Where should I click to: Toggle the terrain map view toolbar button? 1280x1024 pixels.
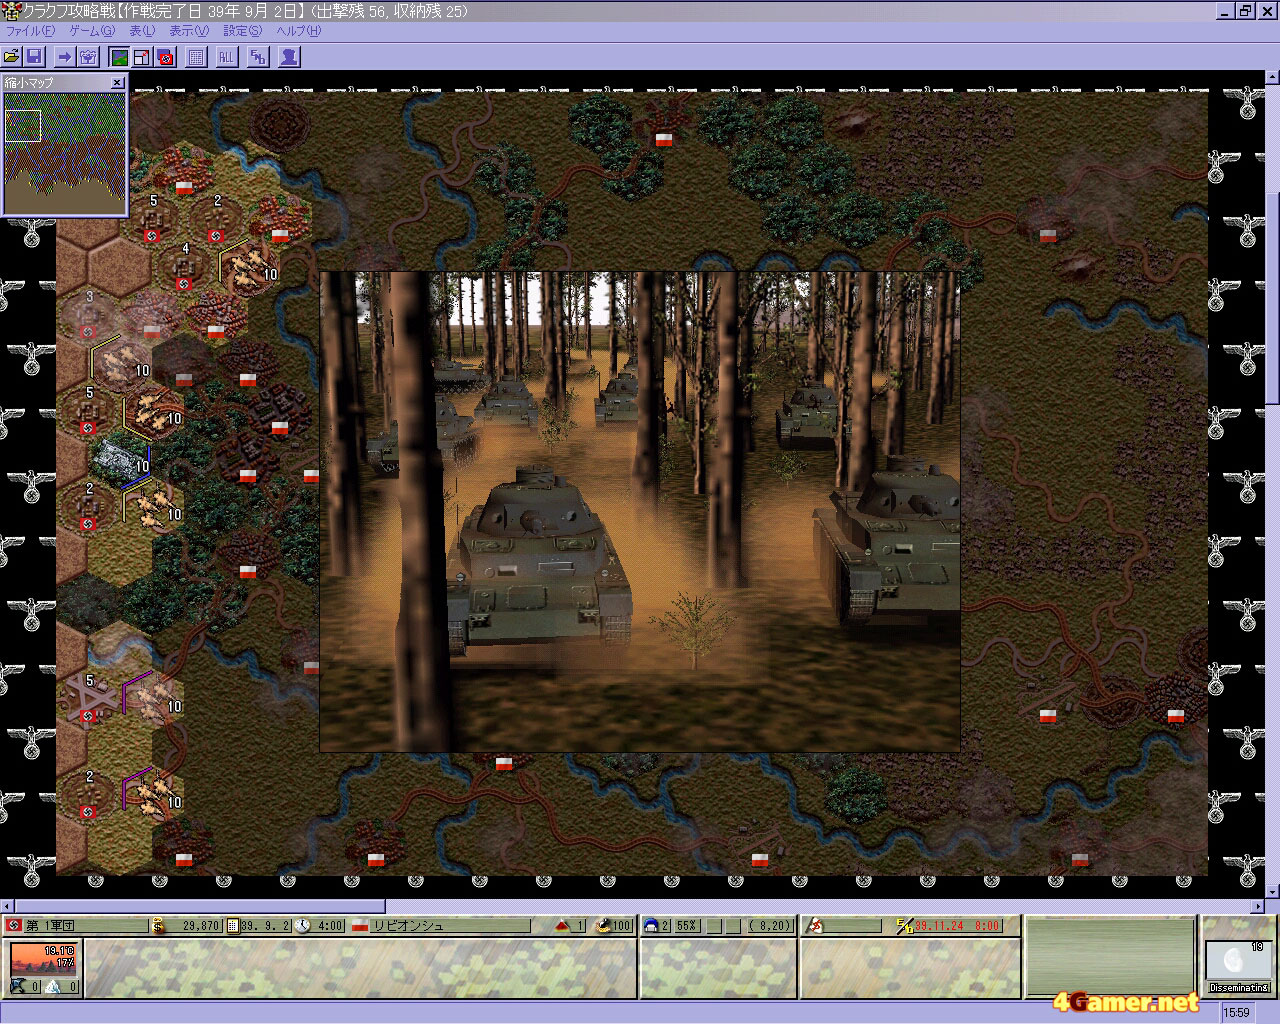pyautogui.click(x=119, y=57)
